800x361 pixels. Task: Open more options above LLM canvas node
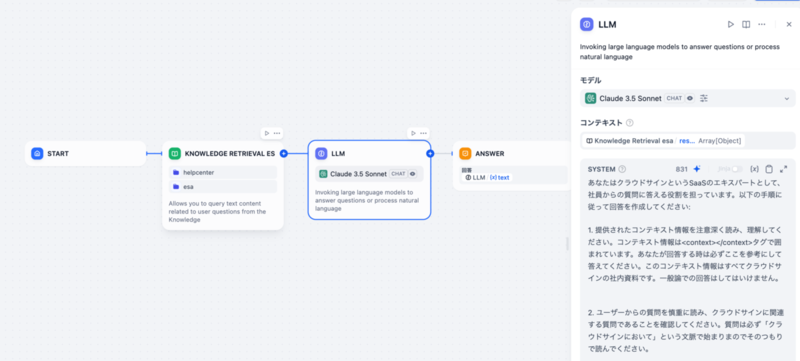point(423,133)
